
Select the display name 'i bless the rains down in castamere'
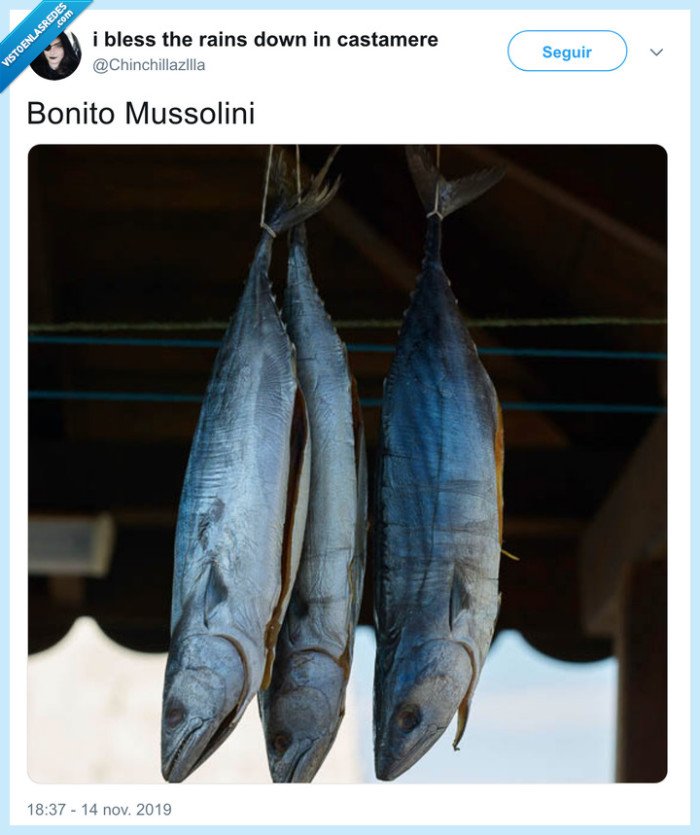click(264, 38)
